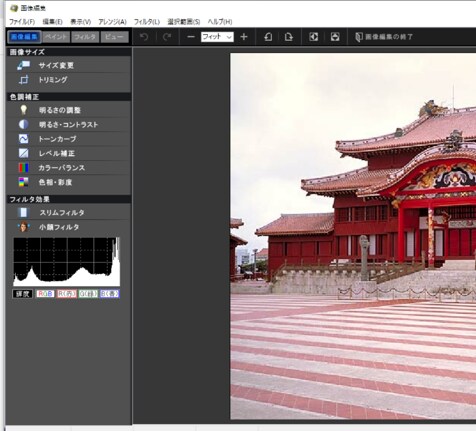Open the フィルタ(L) menu
The height and width of the screenshot is (431, 476).
(147, 22)
